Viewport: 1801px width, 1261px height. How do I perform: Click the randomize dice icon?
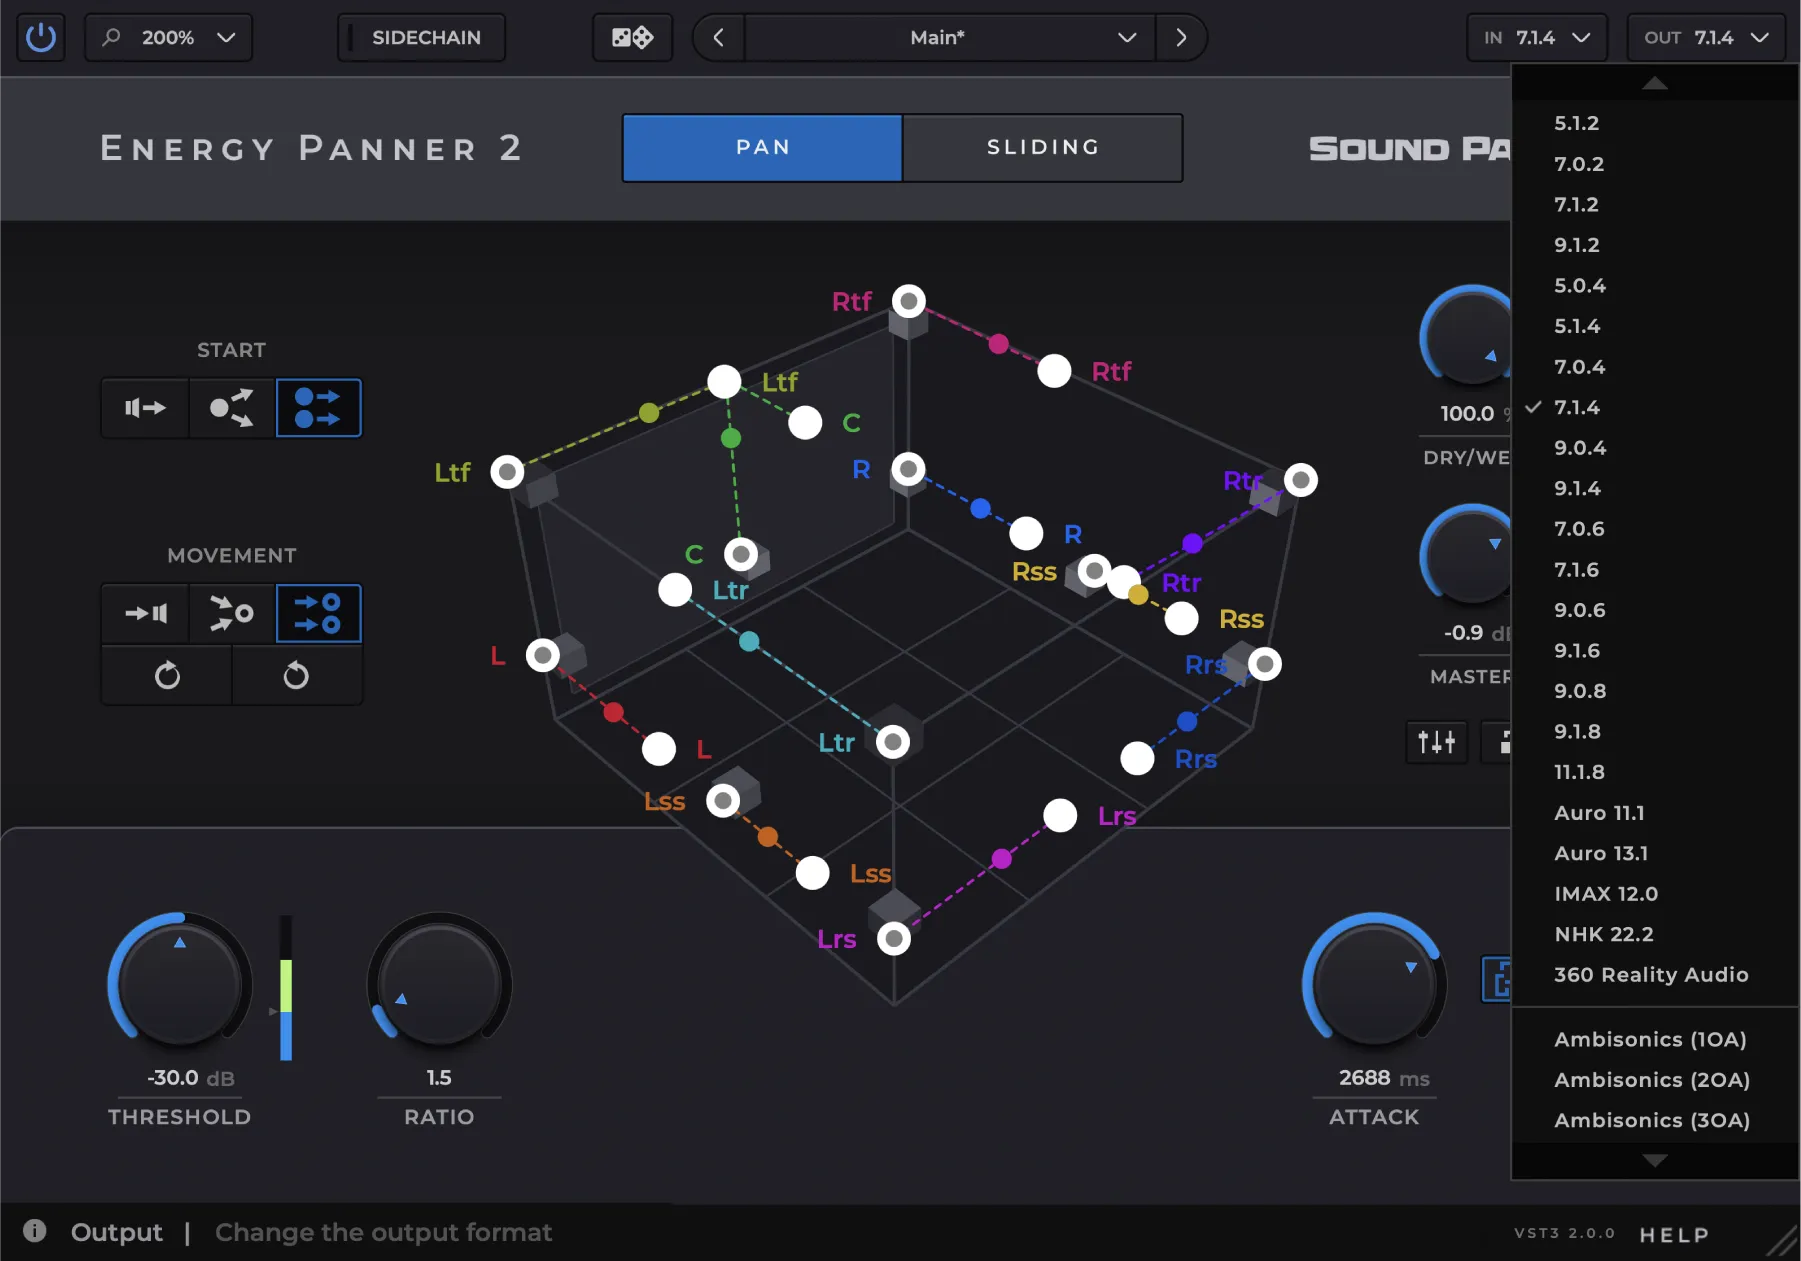coord(632,38)
